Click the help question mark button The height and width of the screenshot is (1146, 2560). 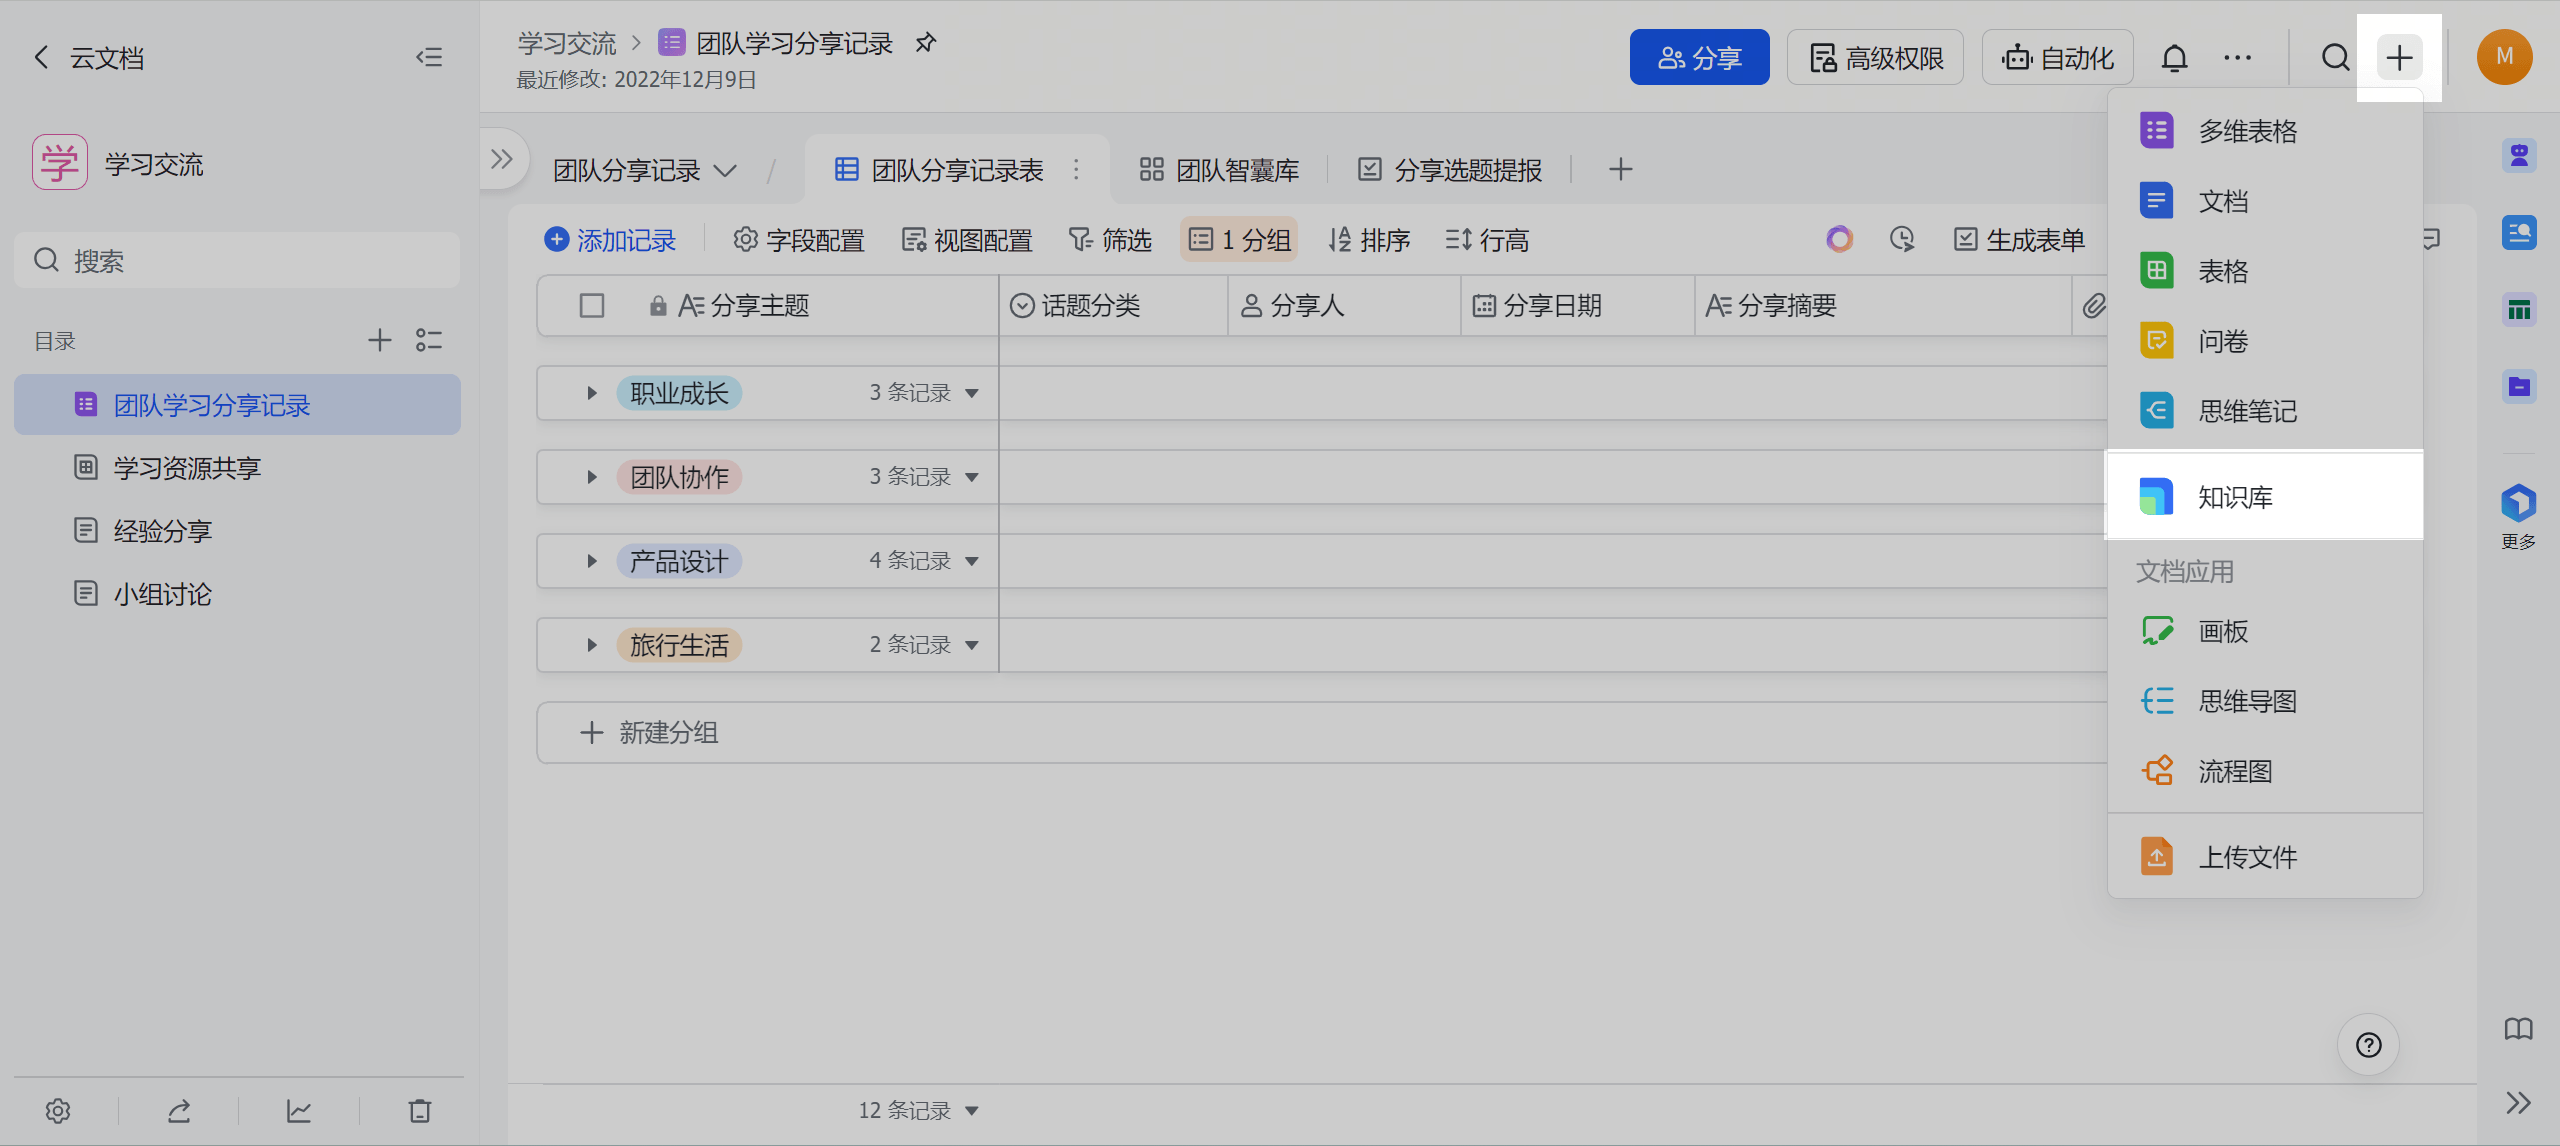tap(2368, 1045)
